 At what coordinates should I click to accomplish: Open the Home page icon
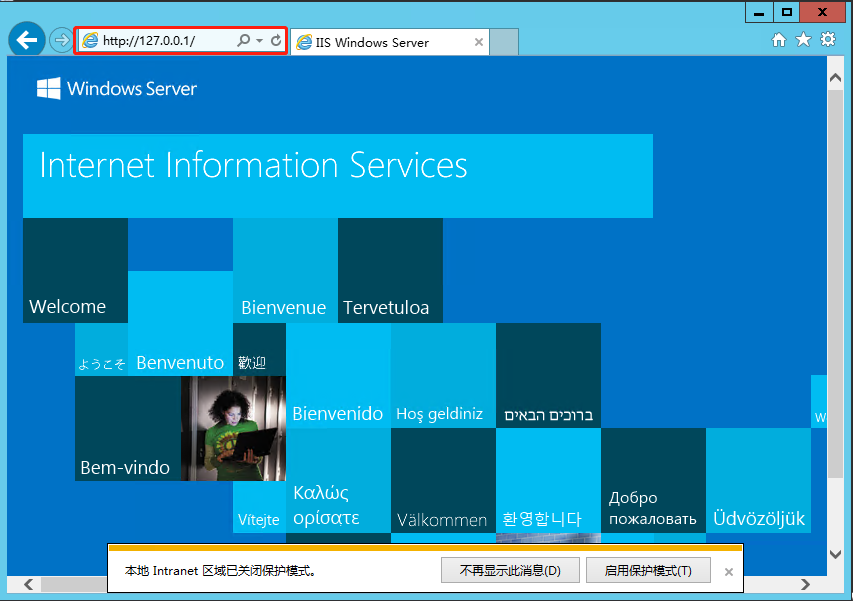[x=779, y=40]
